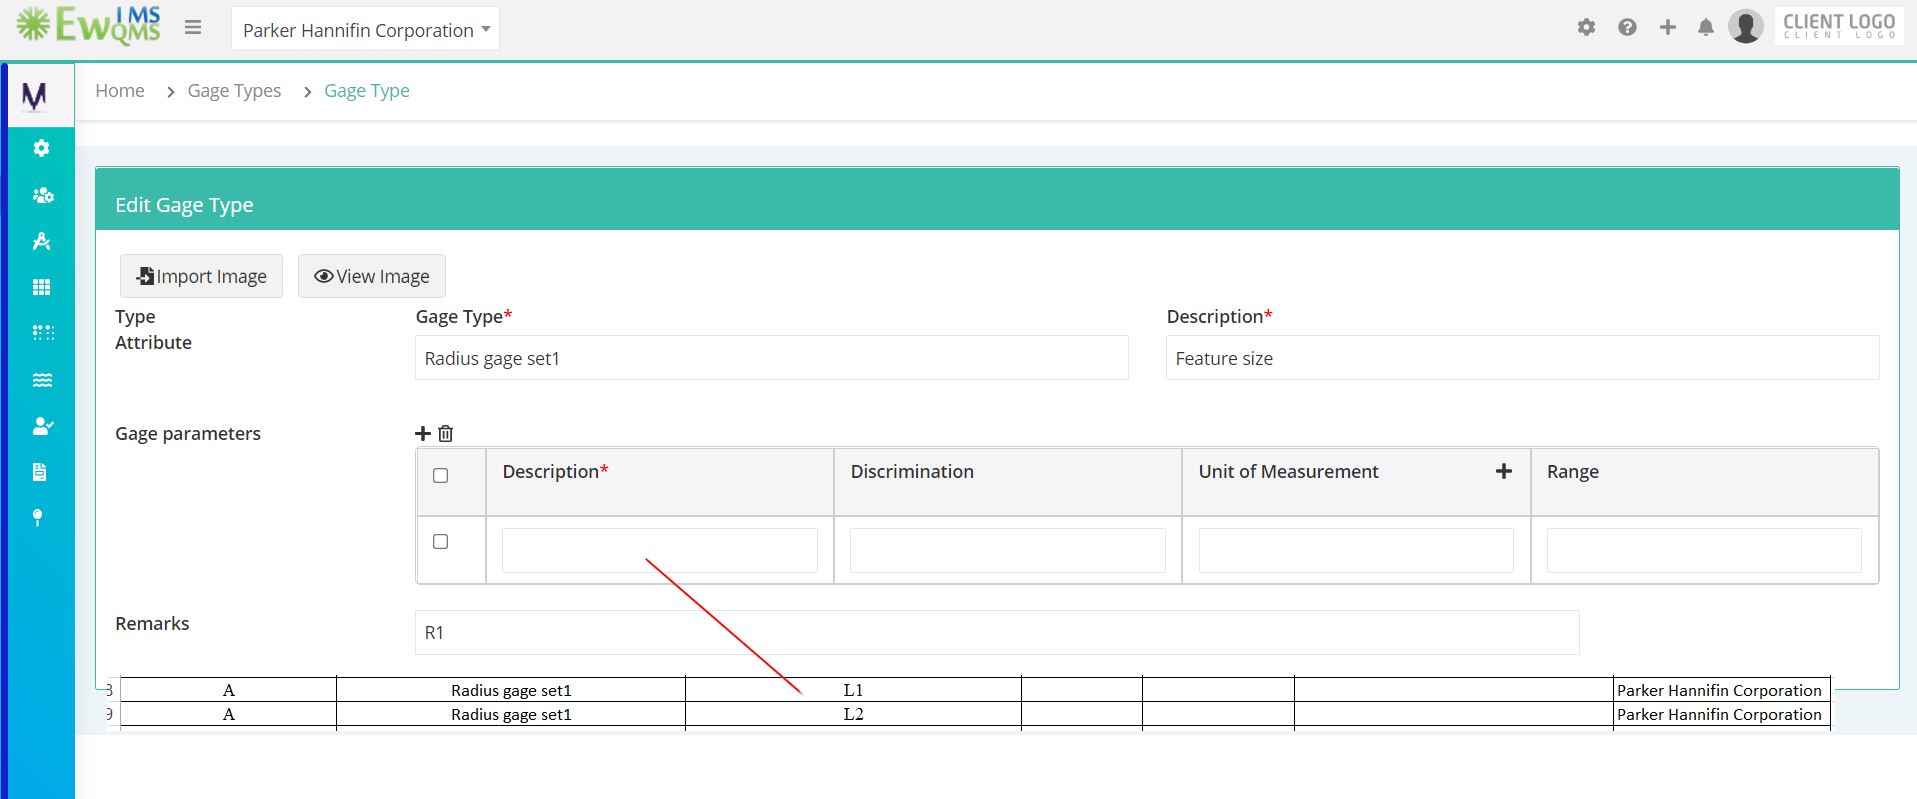Click the Discrimination column header
This screenshot has height=799, width=1917.
(1008, 482)
